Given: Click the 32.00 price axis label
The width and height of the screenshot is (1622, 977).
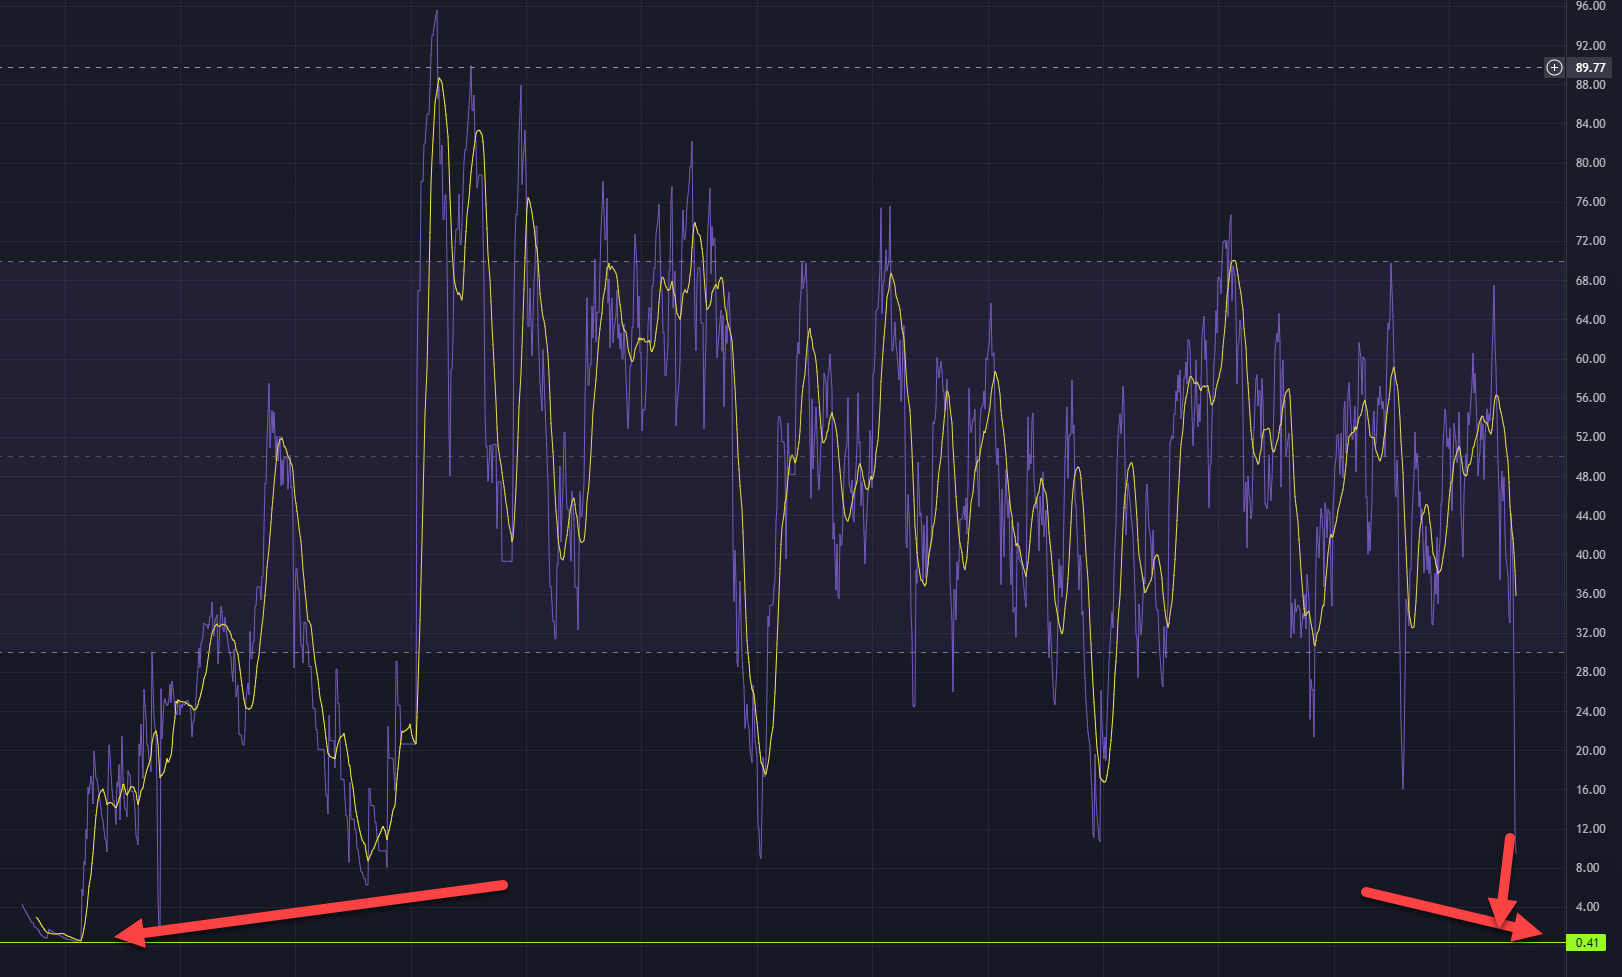Looking at the screenshot, I should click(1590, 633).
